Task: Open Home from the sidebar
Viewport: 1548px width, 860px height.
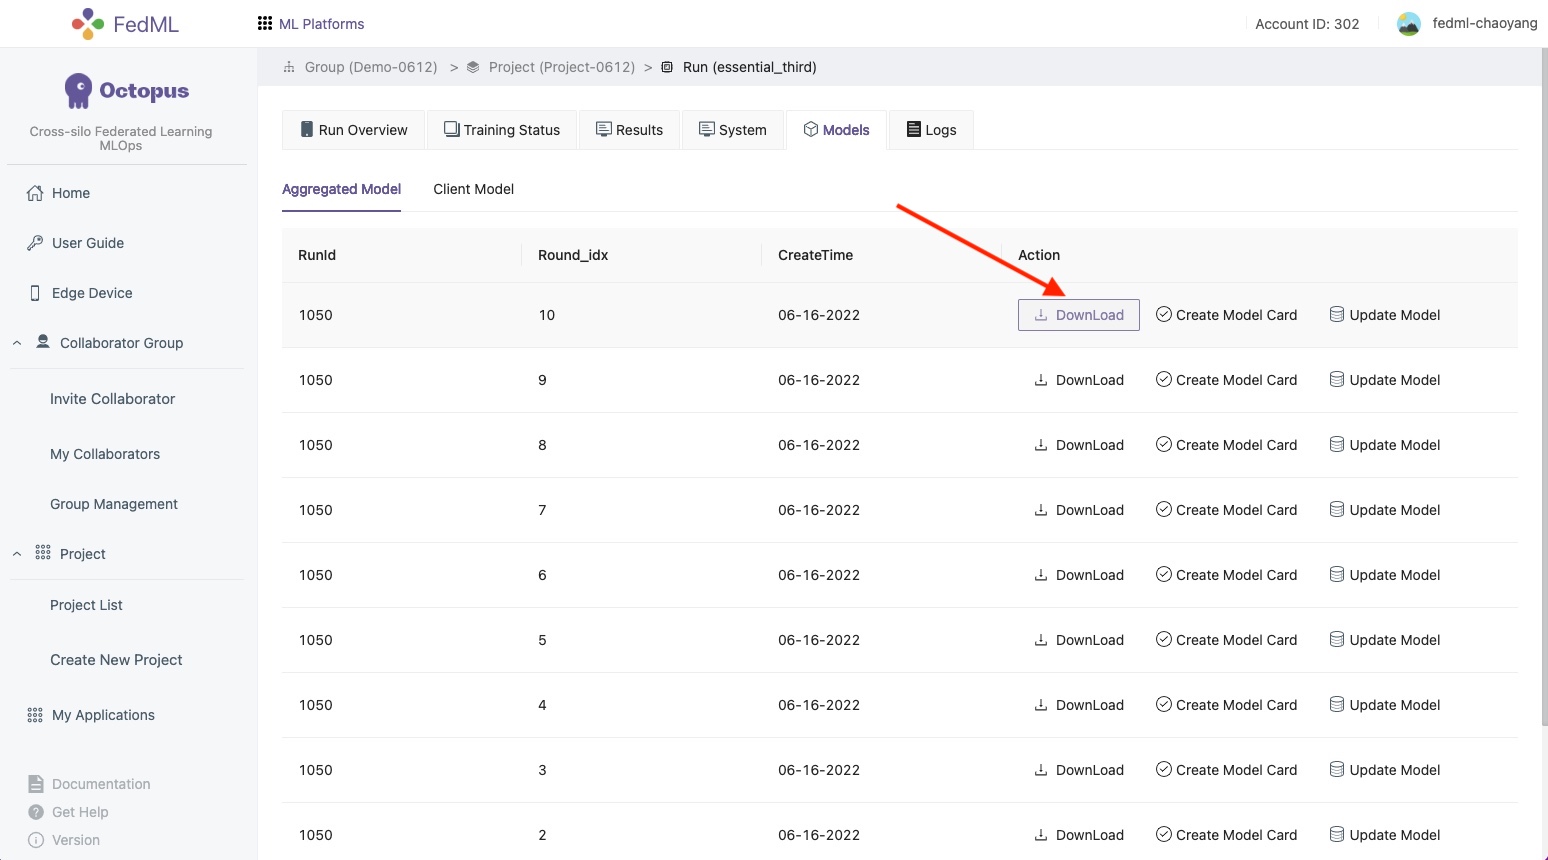Action: click(70, 193)
